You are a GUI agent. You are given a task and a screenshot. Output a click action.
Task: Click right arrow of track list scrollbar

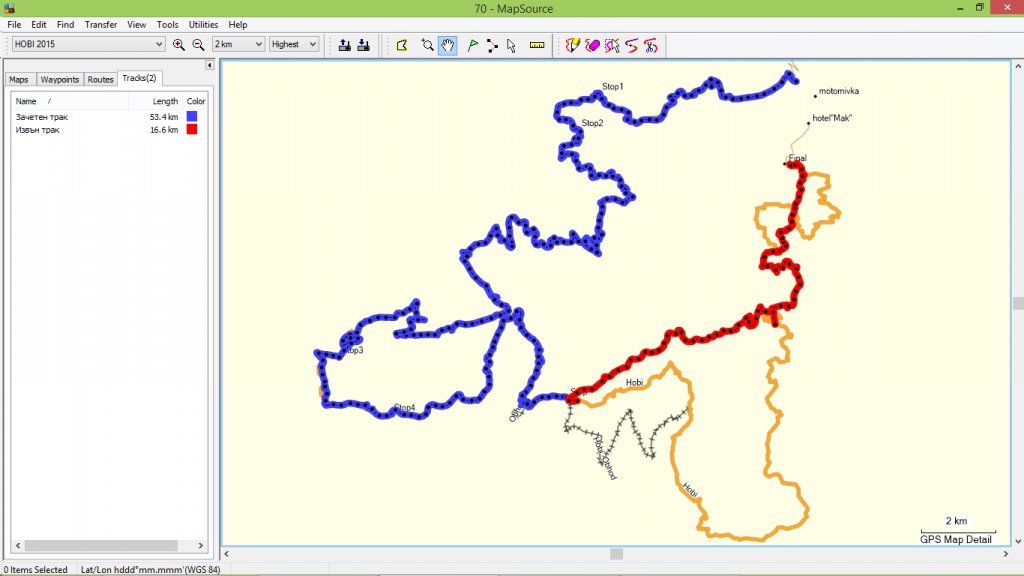(x=200, y=545)
